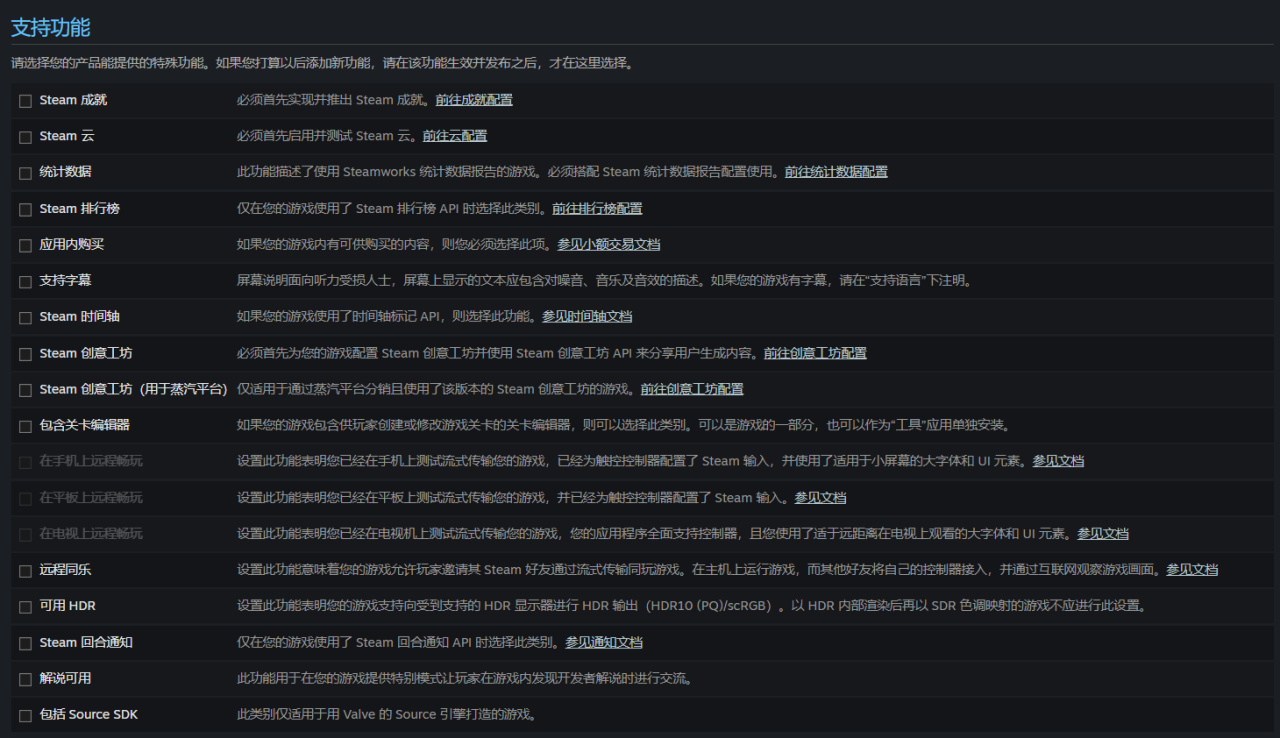This screenshot has height=738, width=1280.
Task: Toggle the 应用内购买 checkbox
Action: 25,246
